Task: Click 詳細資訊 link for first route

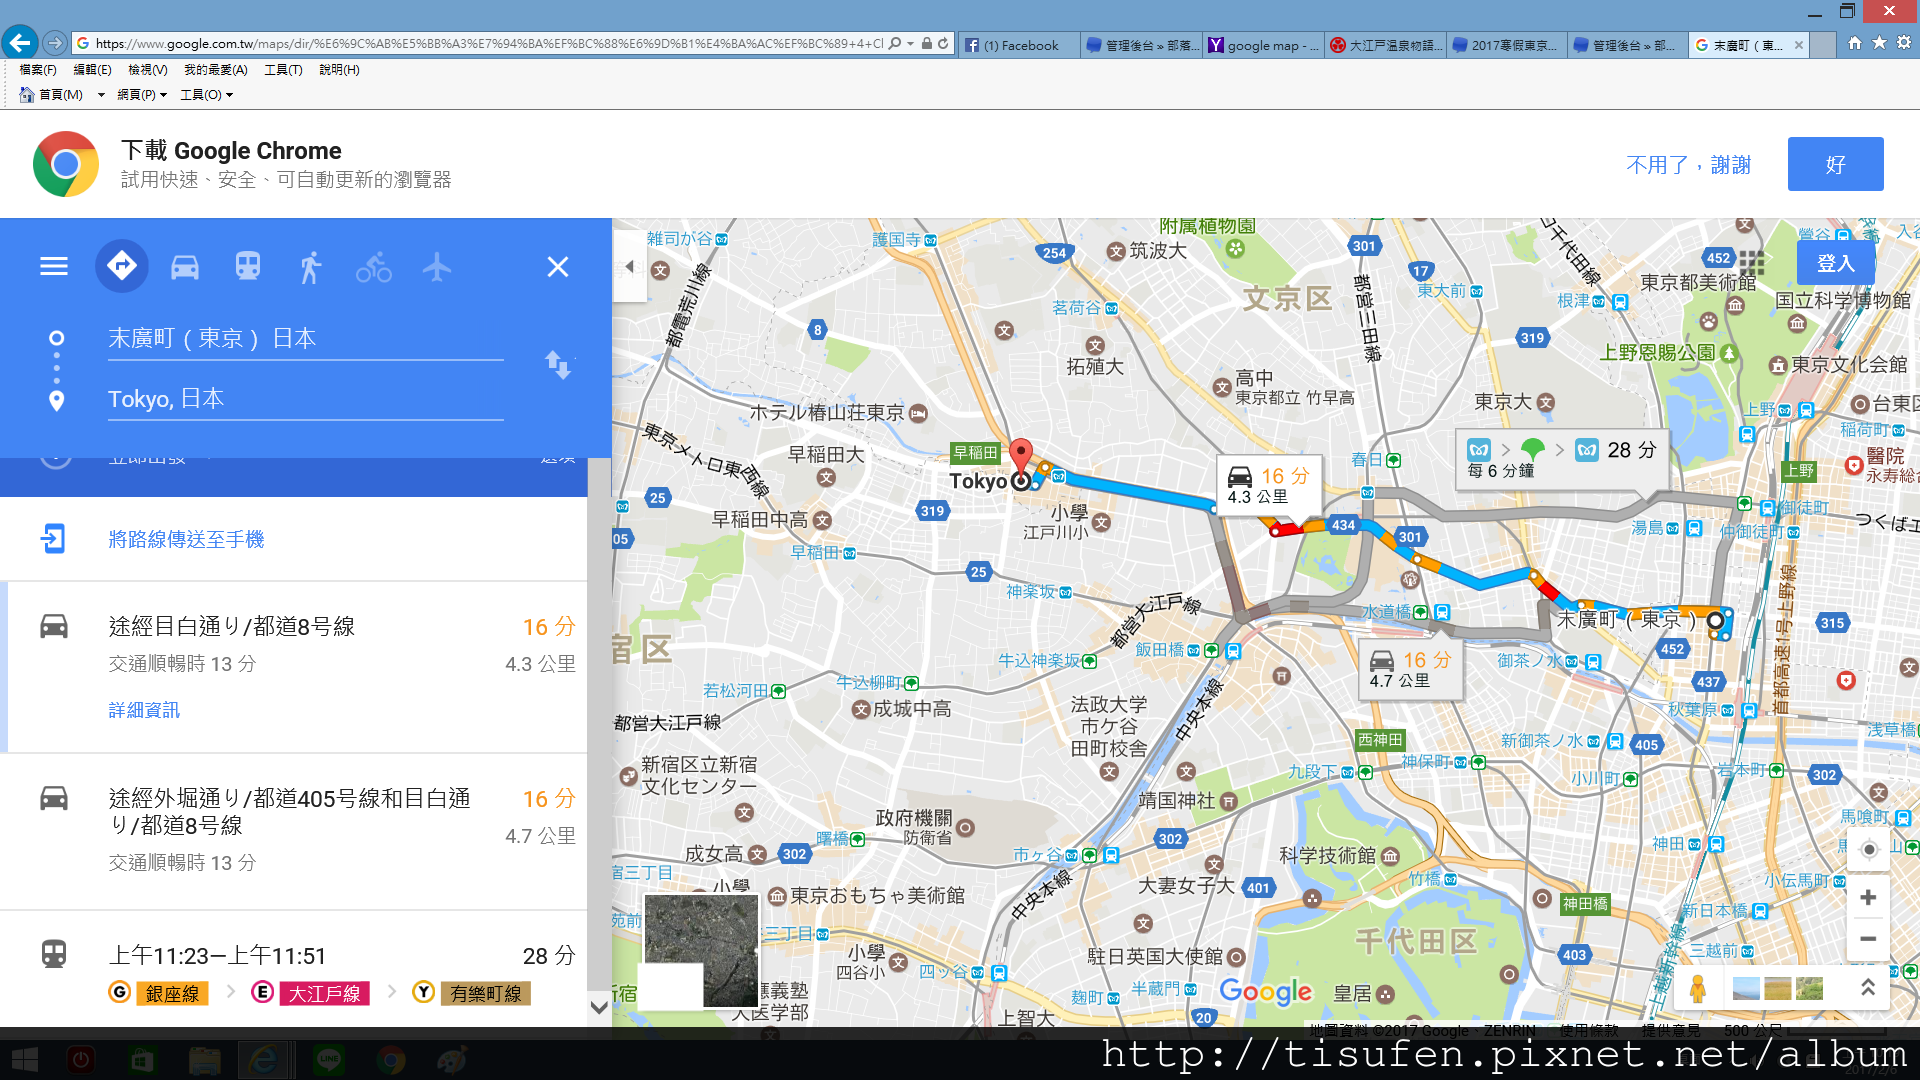Action: coord(144,710)
